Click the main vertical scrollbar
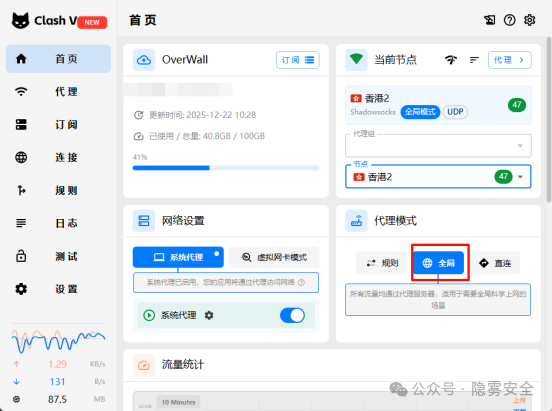The height and width of the screenshot is (411, 552). (549, 120)
